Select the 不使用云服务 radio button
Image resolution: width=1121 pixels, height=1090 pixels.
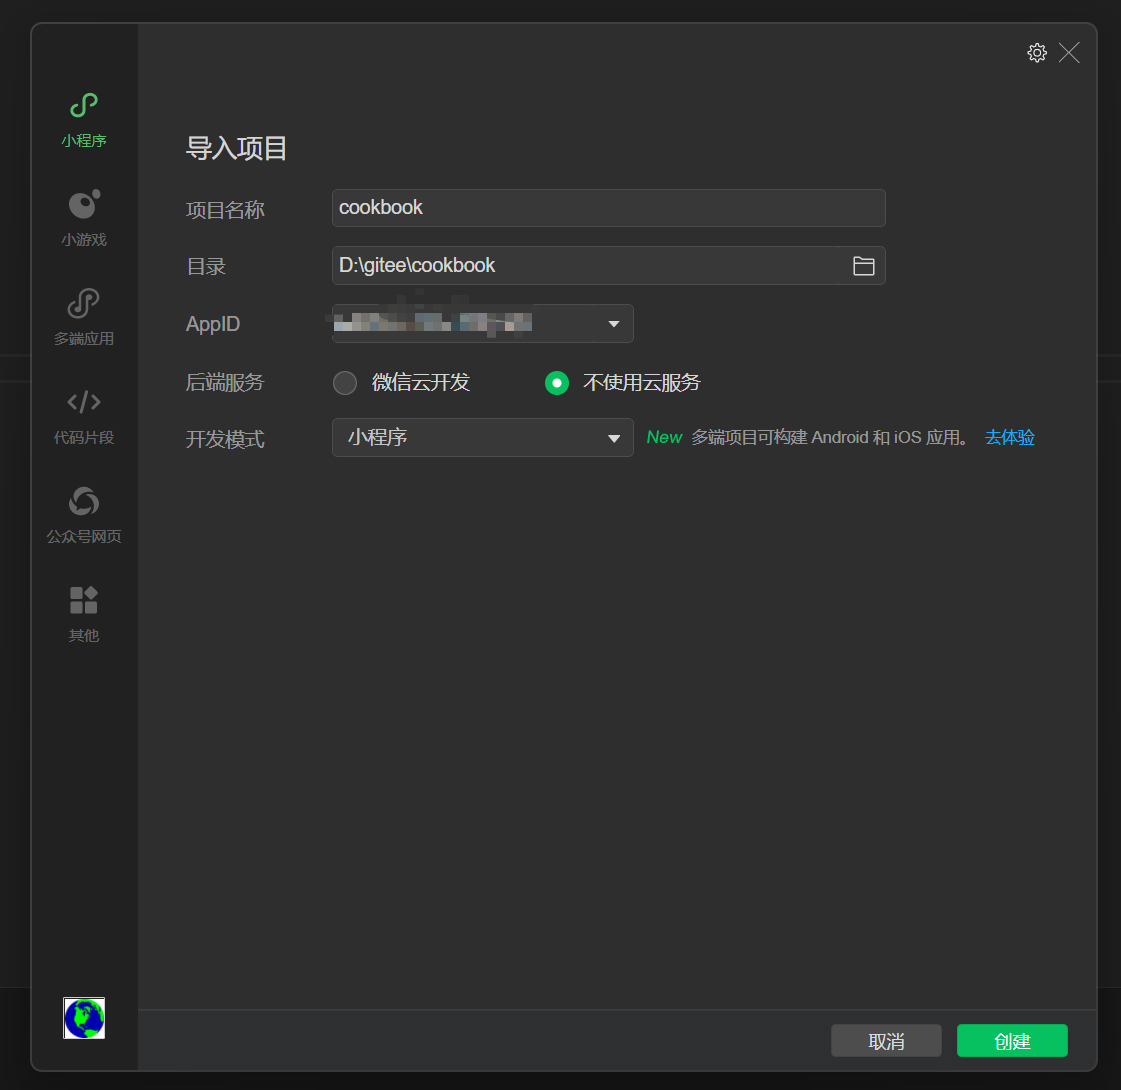tap(557, 382)
